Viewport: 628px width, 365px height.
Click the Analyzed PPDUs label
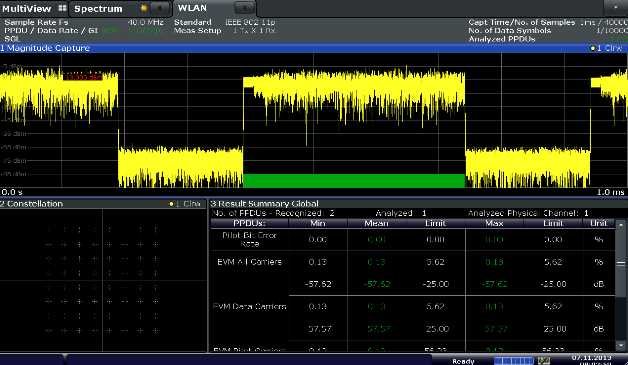coord(502,39)
